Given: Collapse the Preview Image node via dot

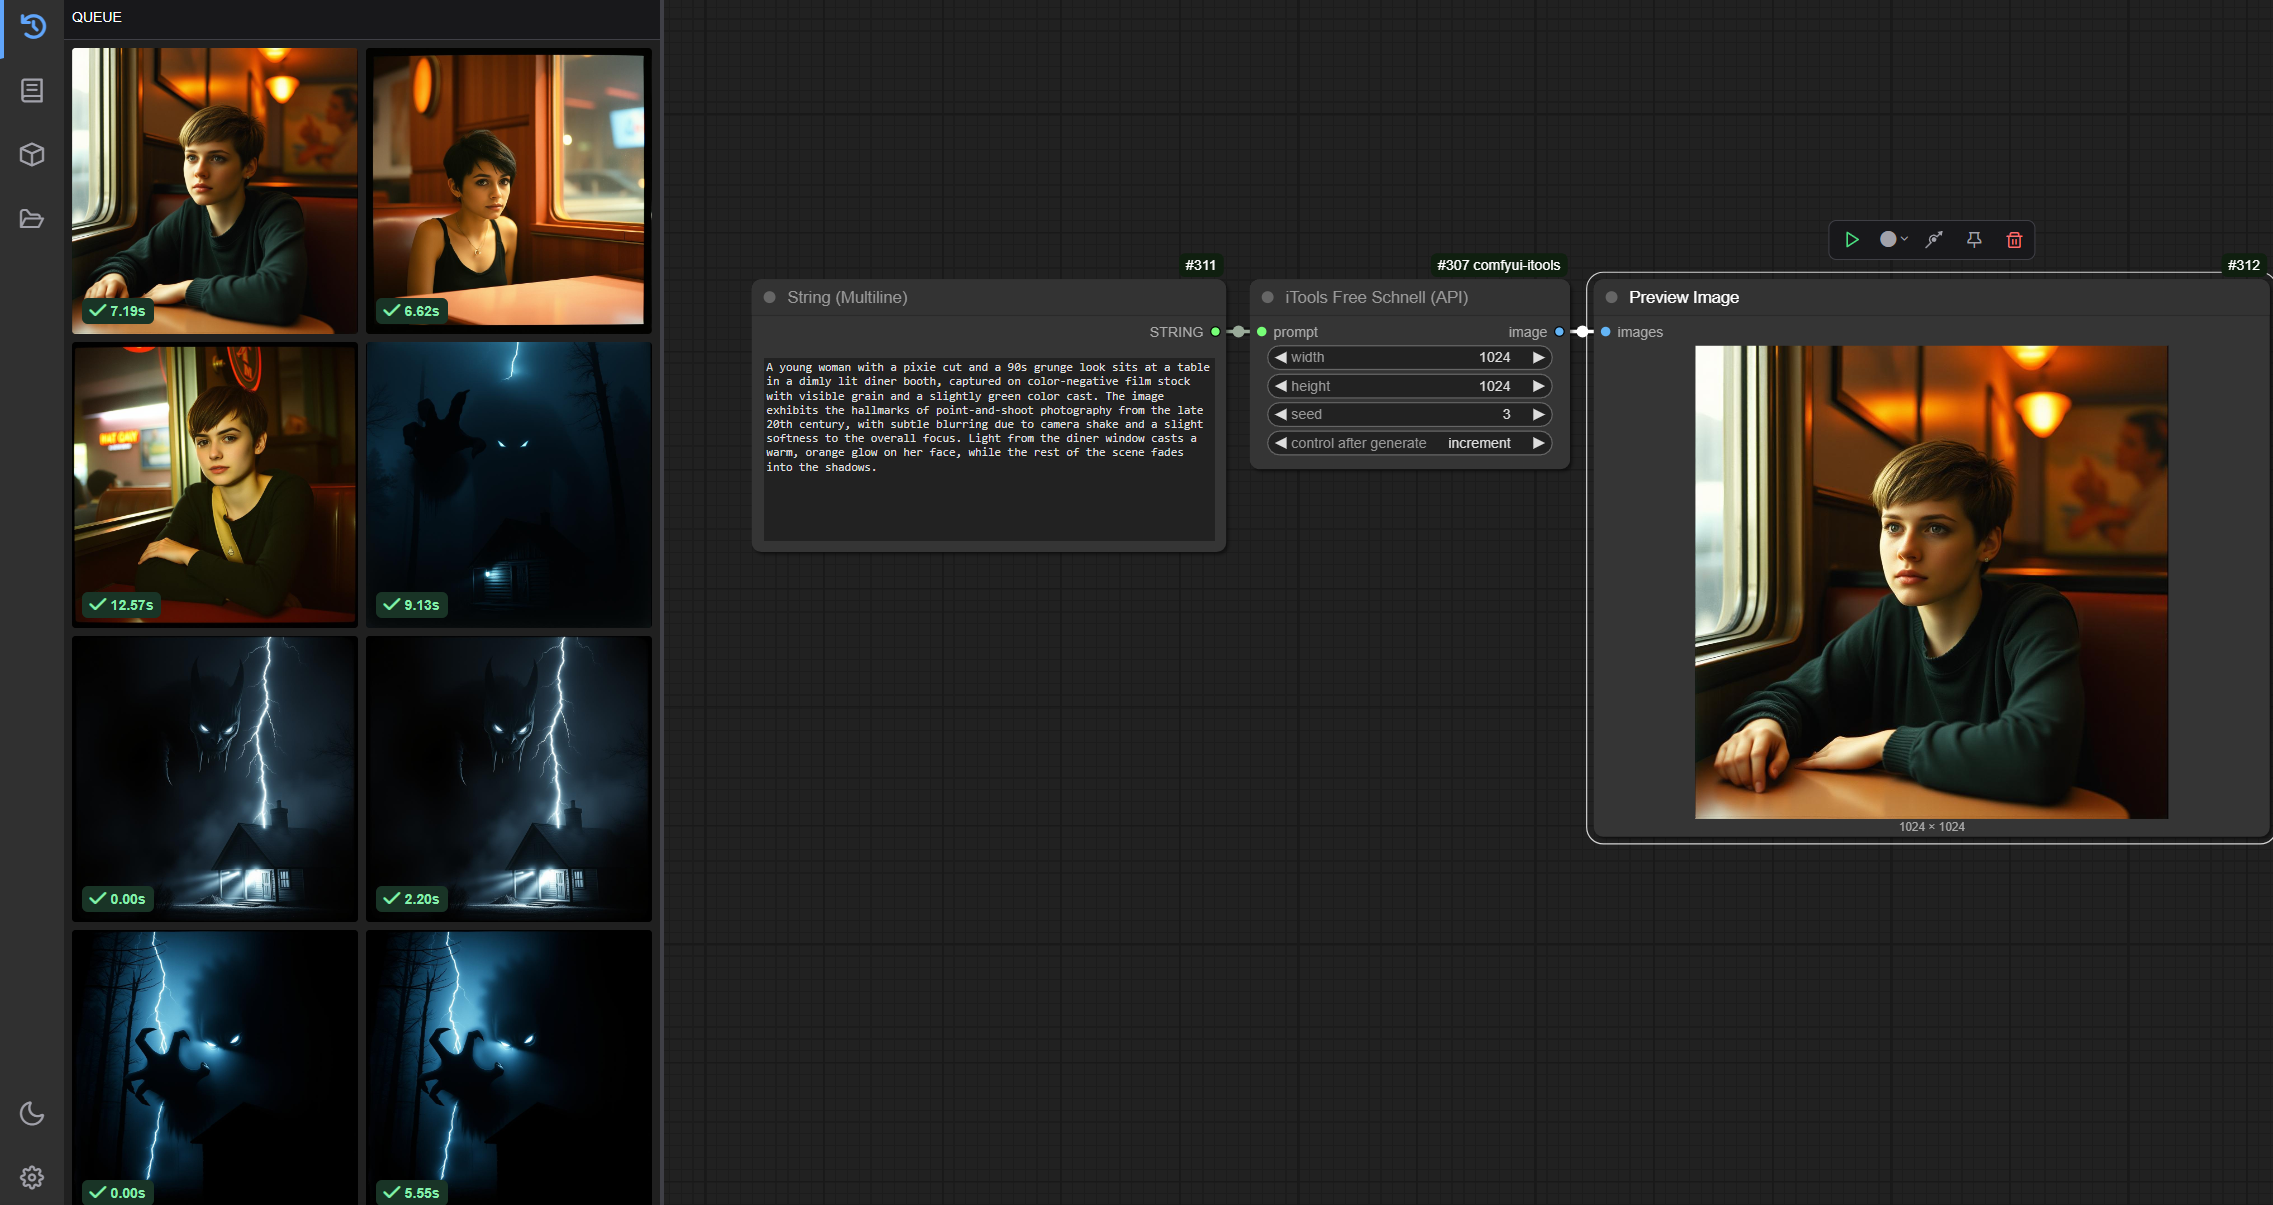Looking at the screenshot, I should coord(1611,297).
